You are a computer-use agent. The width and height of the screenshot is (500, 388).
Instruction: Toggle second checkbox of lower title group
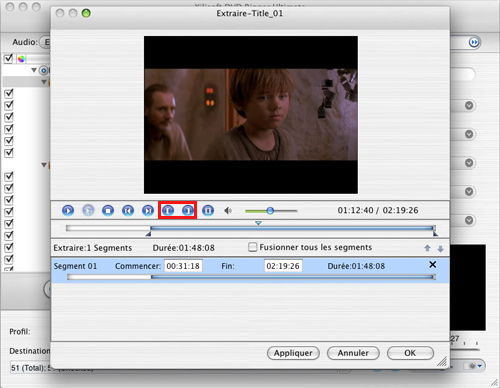pos(9,188)
